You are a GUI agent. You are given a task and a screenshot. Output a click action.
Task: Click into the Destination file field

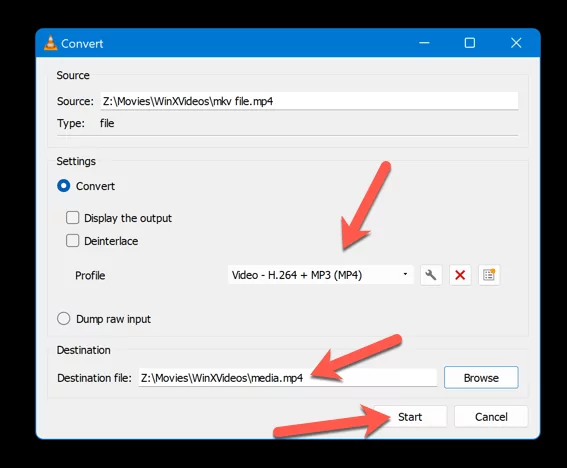tap(288, 378)
